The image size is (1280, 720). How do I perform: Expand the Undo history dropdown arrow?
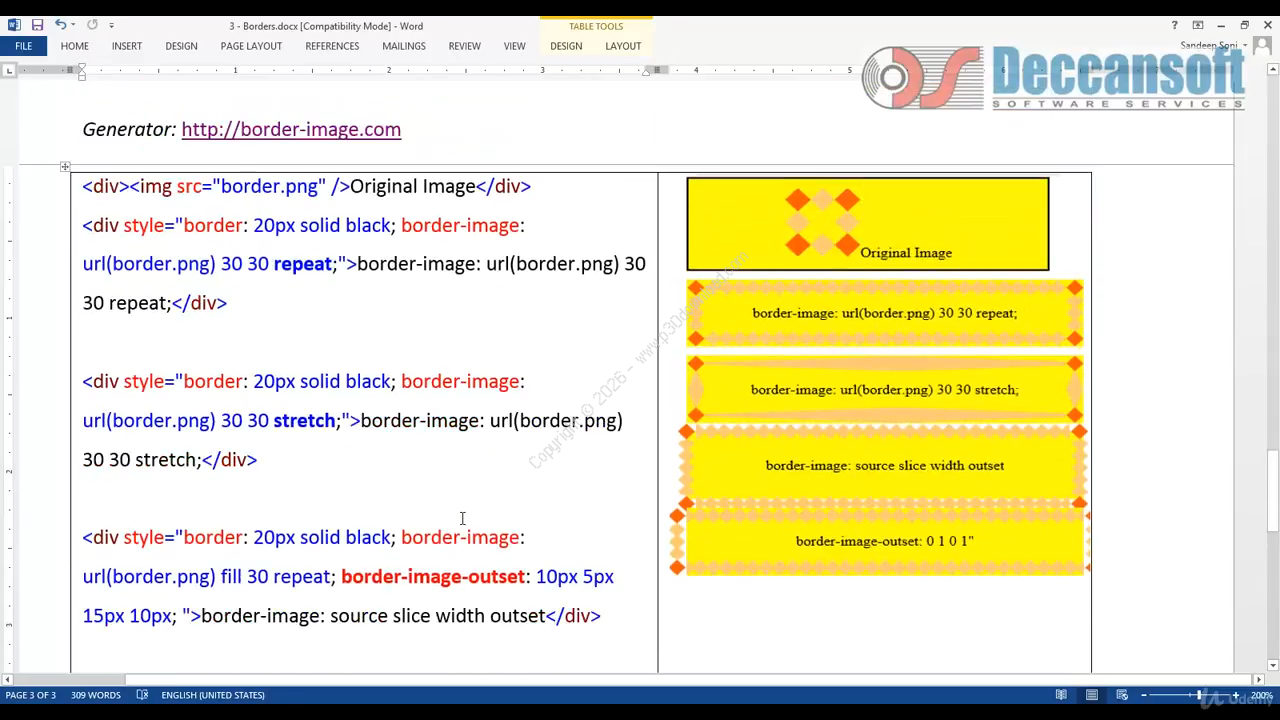[x=75, y=25]
